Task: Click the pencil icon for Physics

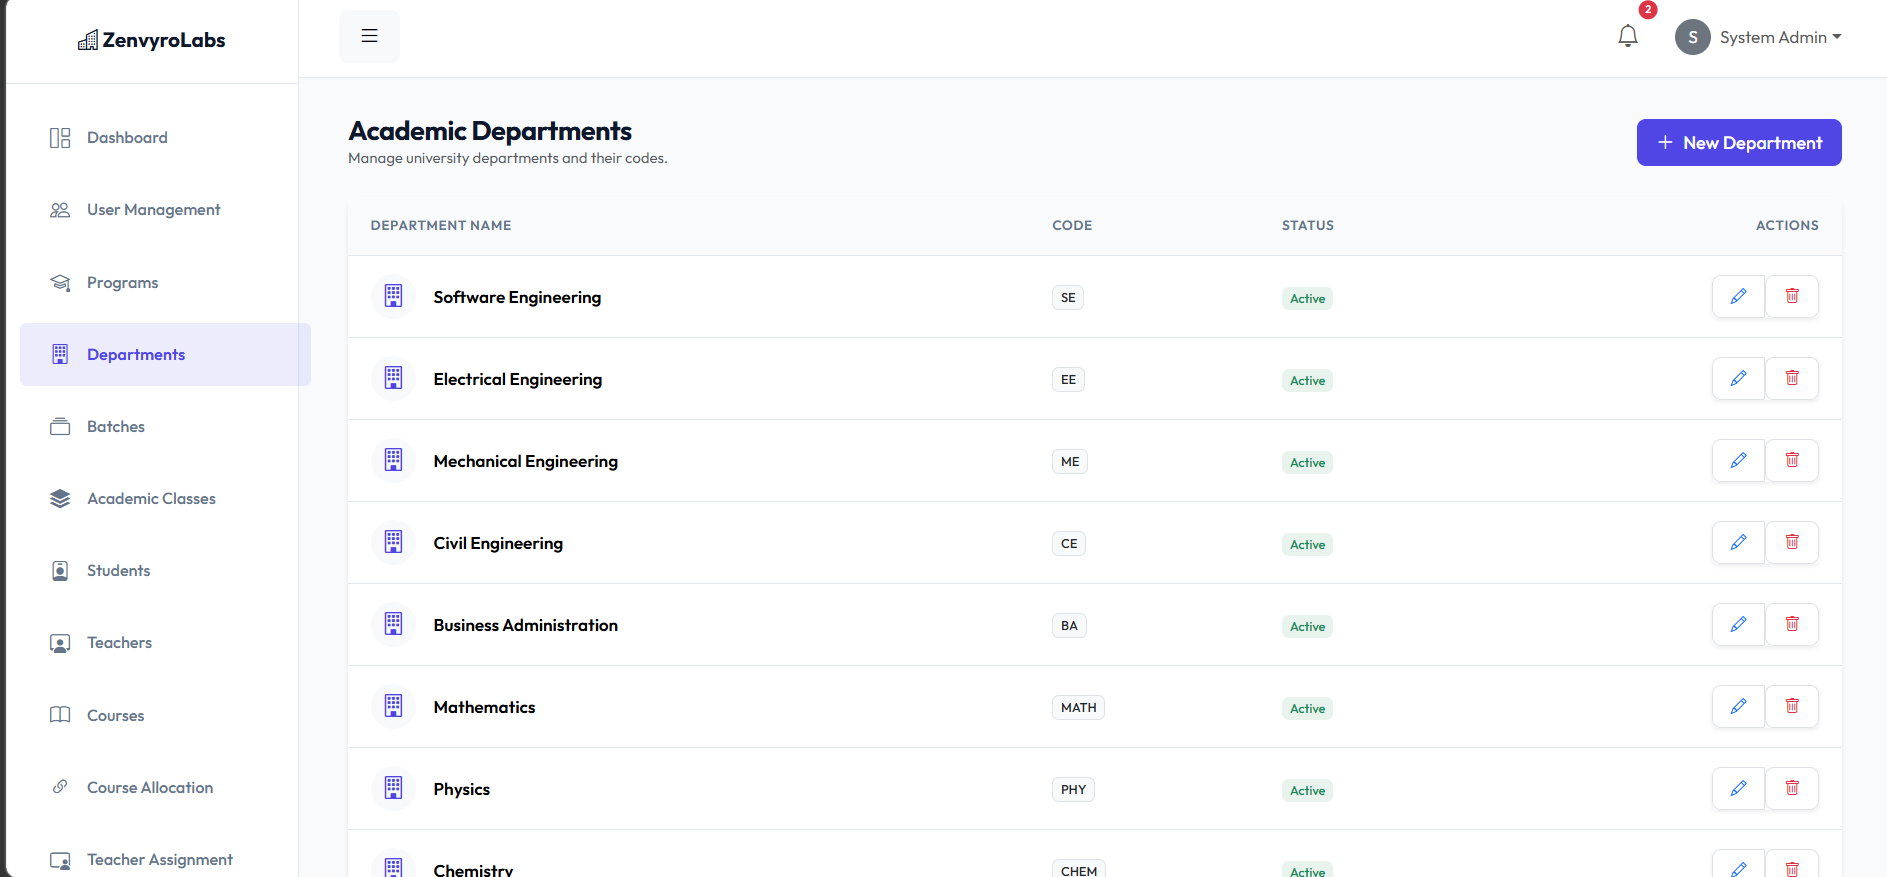Action: tap(1738, 789)
